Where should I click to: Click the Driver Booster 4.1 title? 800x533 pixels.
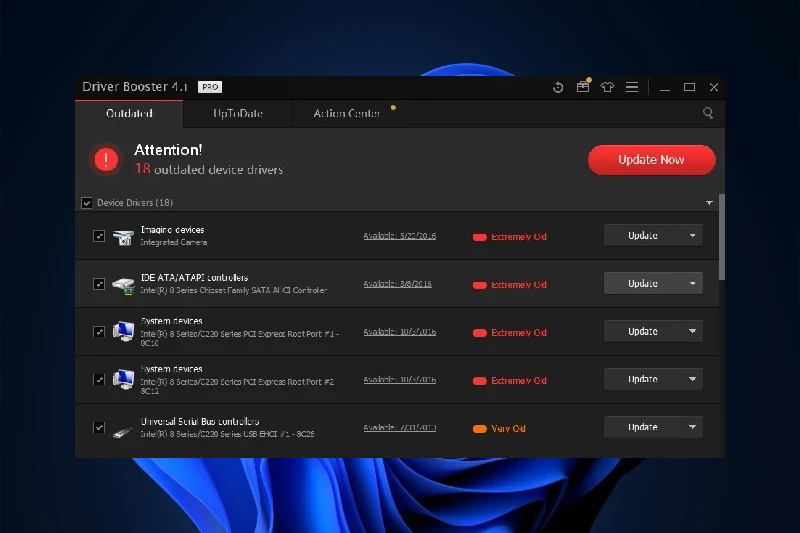(135, 87)
